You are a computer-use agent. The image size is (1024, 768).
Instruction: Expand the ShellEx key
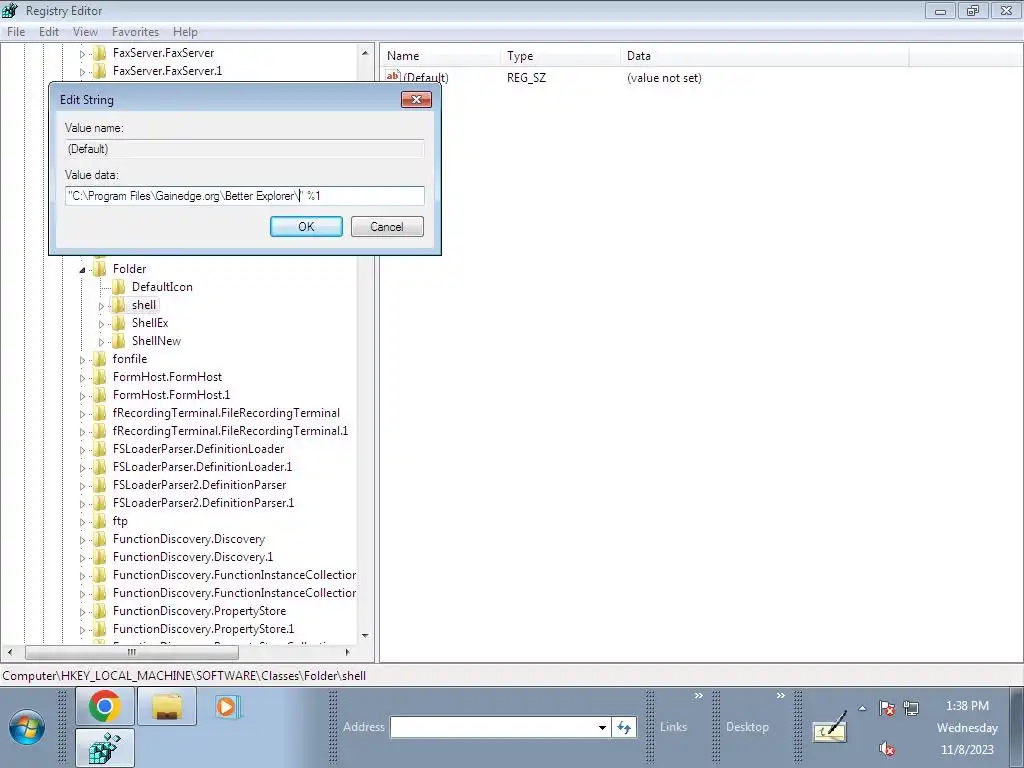click(101, 324)
